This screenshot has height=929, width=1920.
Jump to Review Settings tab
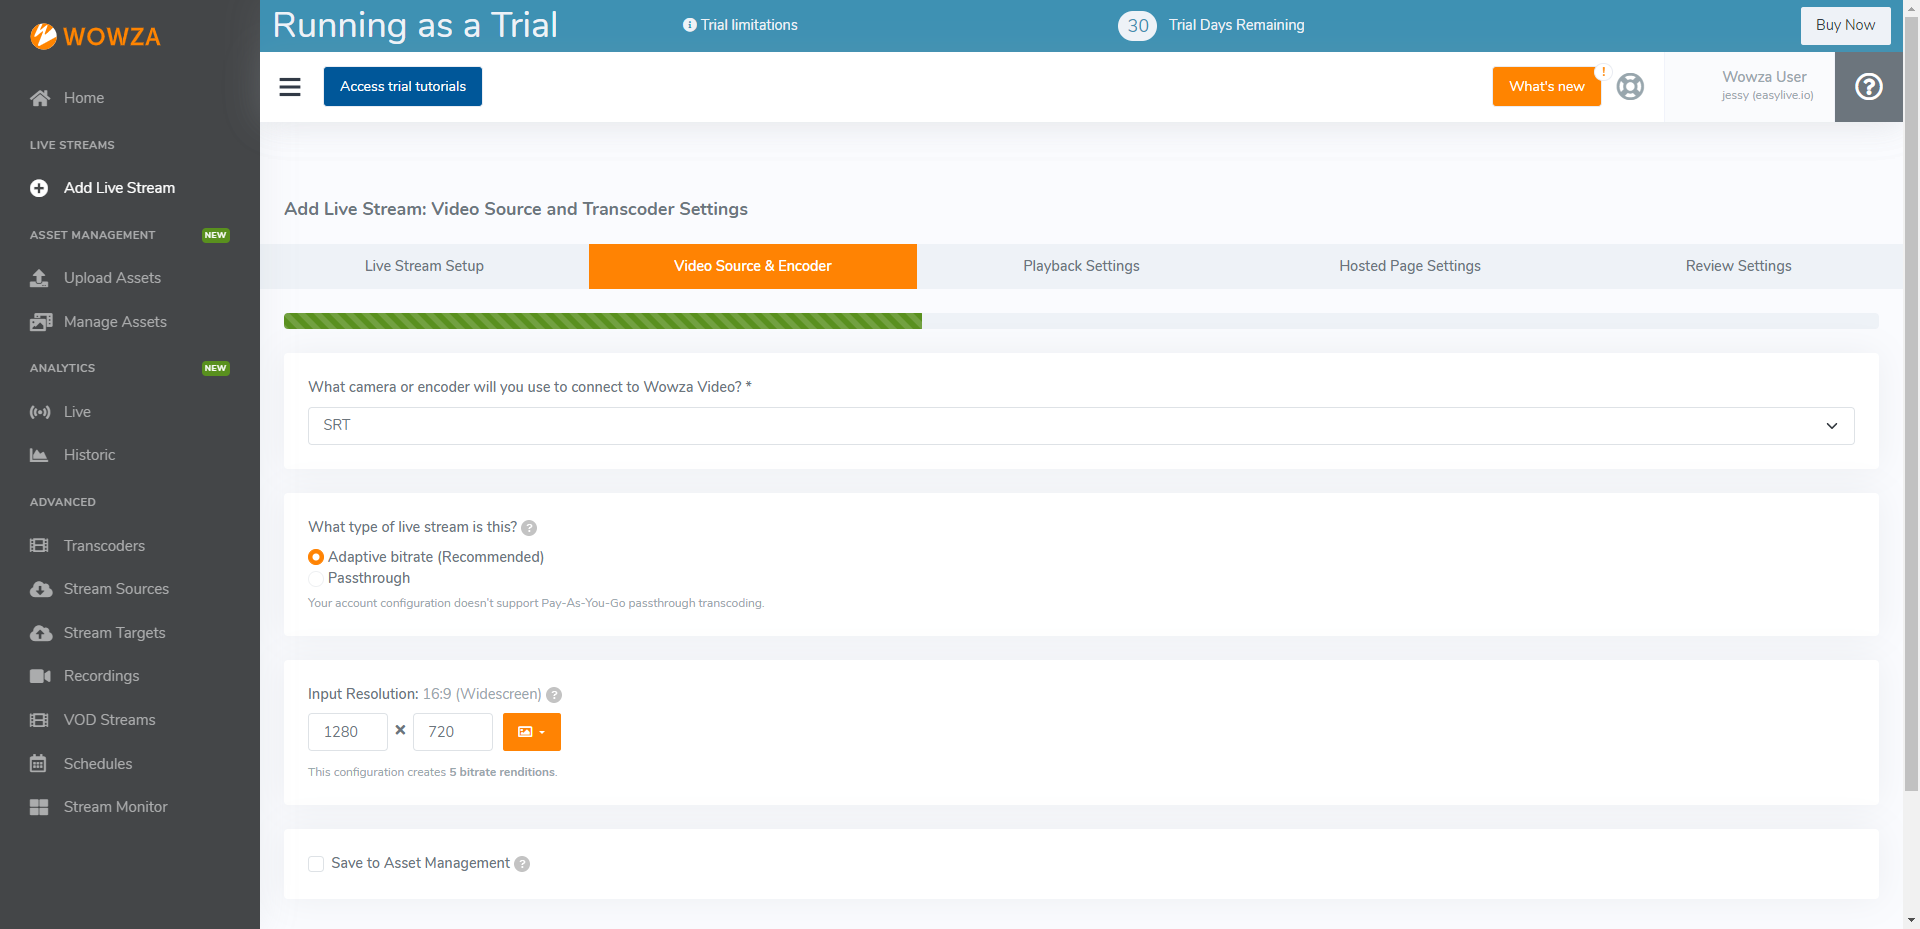pos(1739,266)
